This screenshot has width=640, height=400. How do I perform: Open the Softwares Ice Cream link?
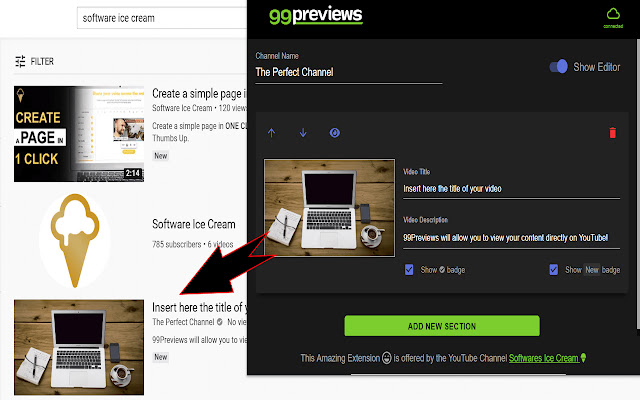point(544,358)
